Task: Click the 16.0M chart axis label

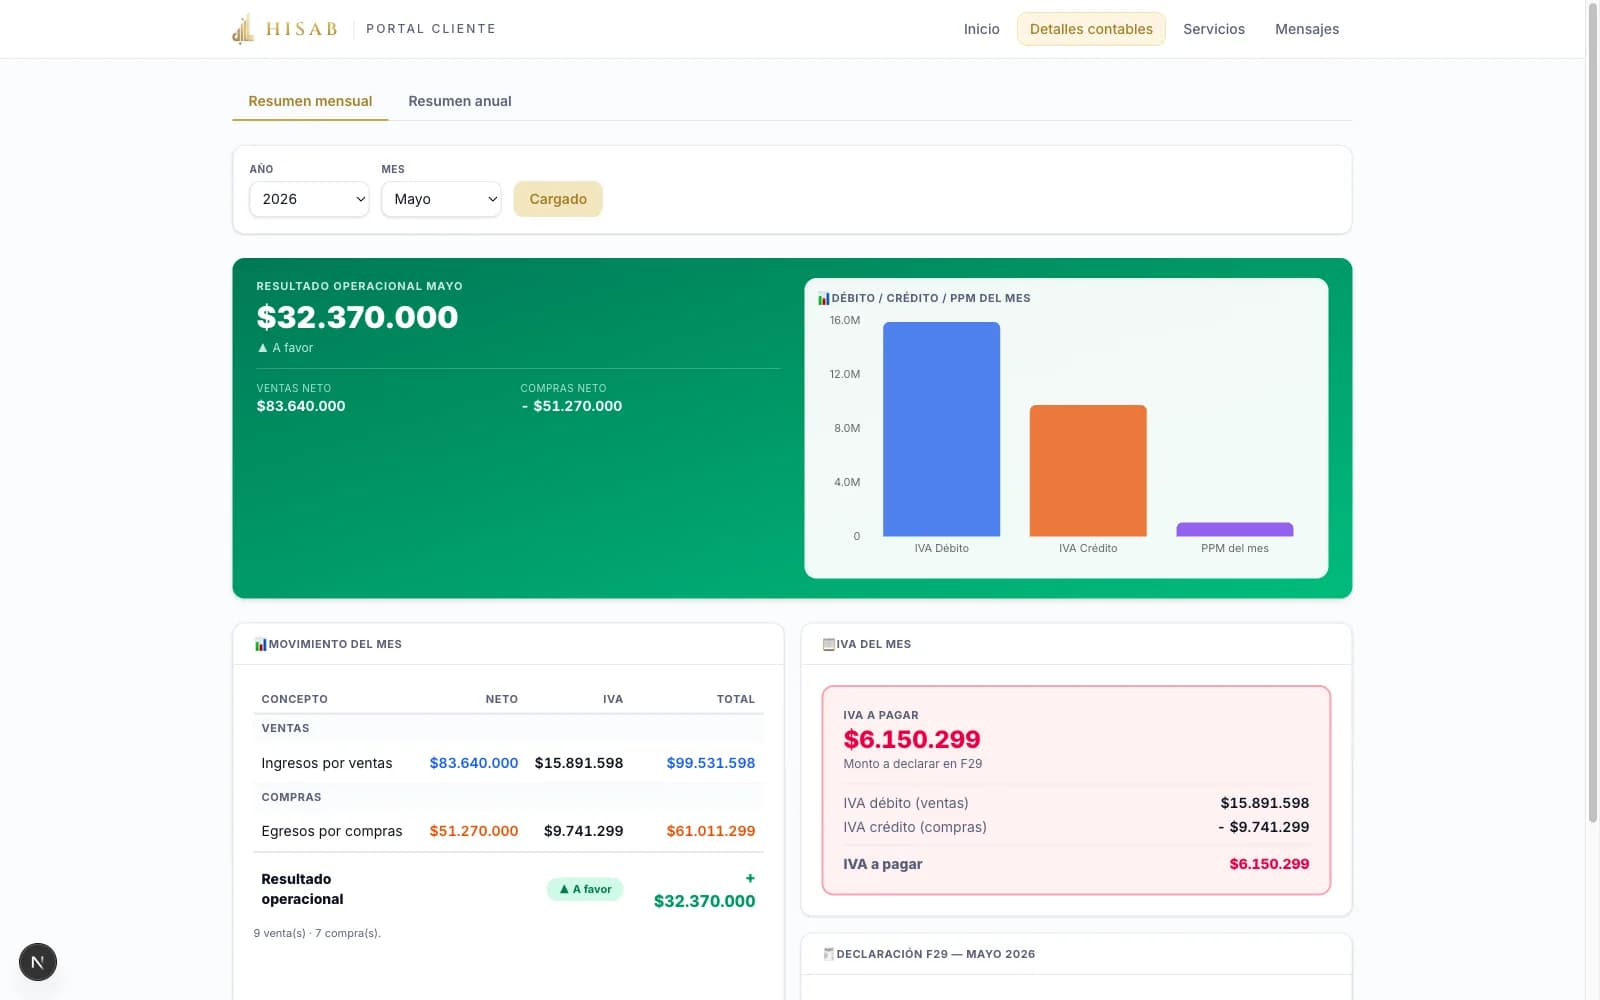Action: click(845, 320)
